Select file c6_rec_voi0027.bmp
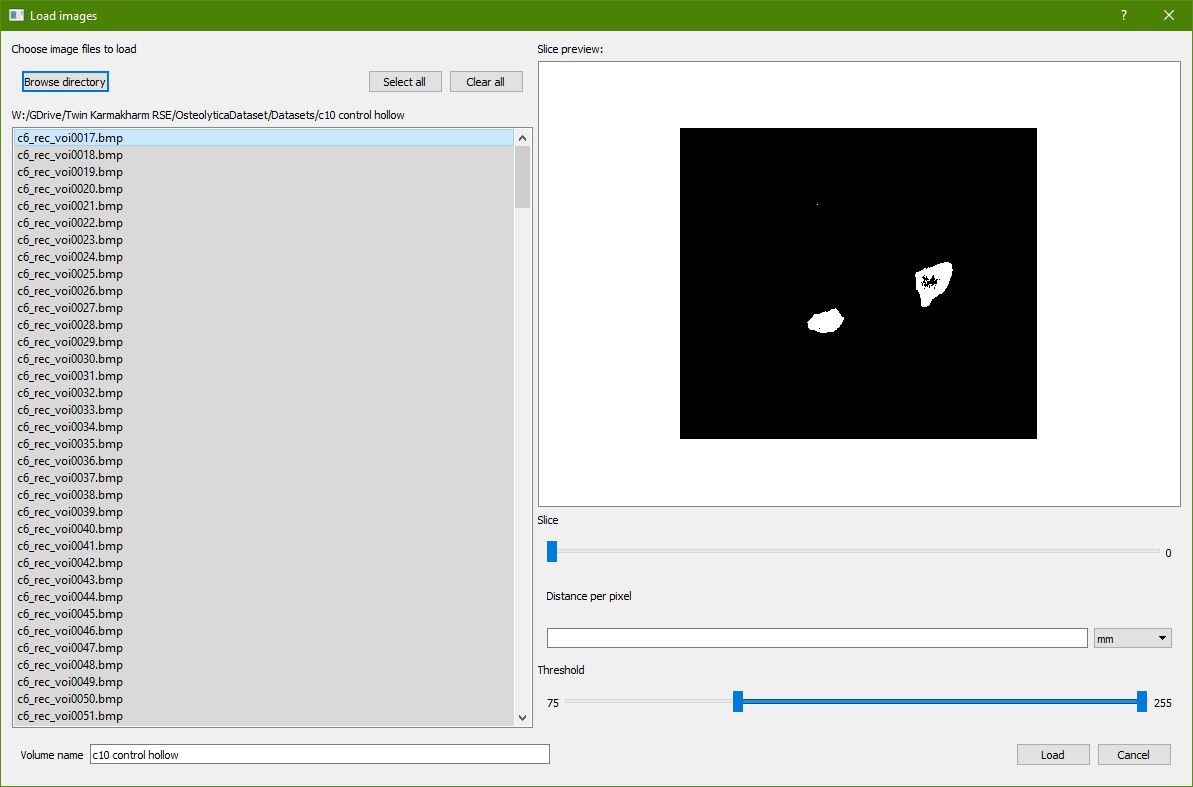 [263, 307]
